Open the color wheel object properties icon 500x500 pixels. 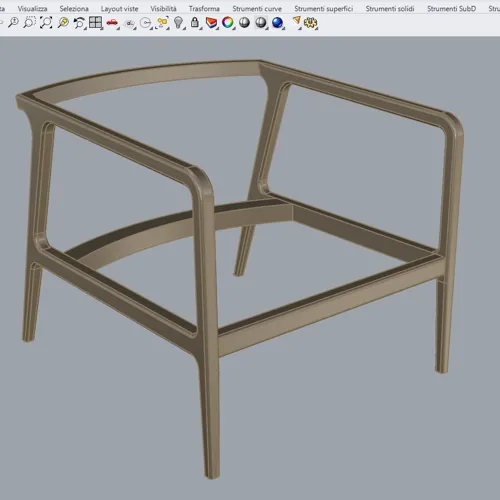click(x=228, y=23)
